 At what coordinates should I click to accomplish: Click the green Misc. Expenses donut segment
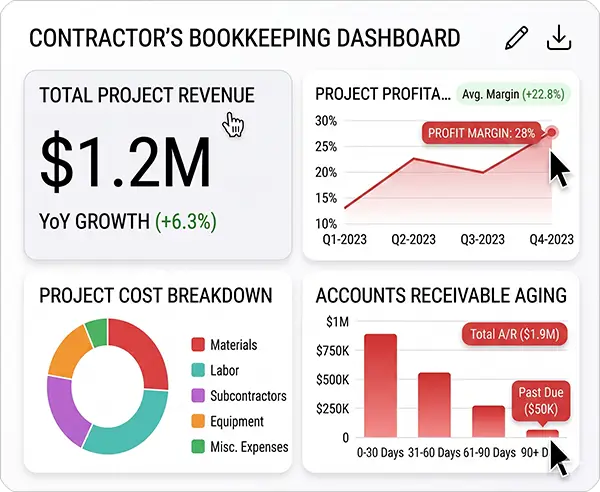coord(98,331)
